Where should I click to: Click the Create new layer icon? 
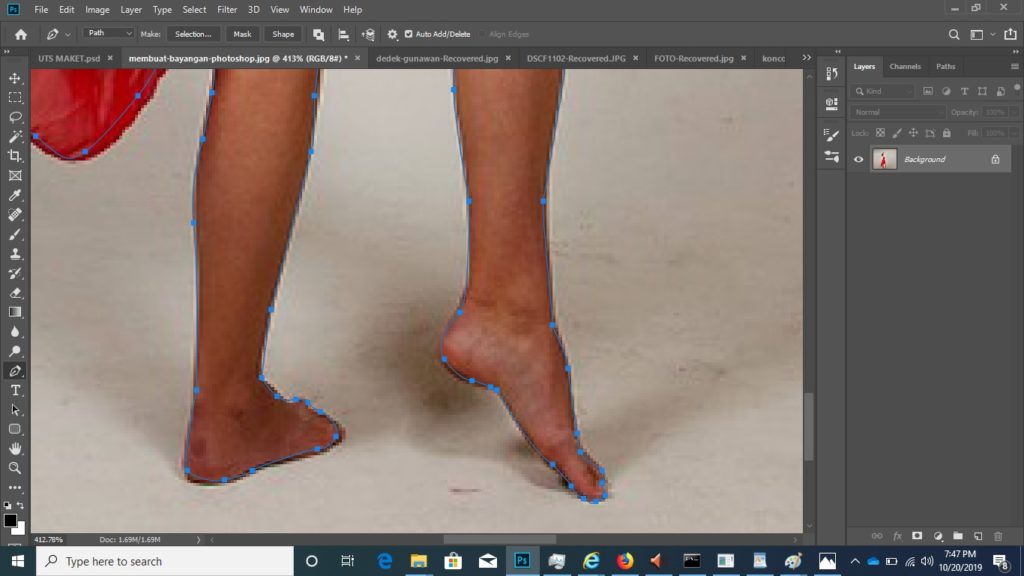[x=978, y=536]
